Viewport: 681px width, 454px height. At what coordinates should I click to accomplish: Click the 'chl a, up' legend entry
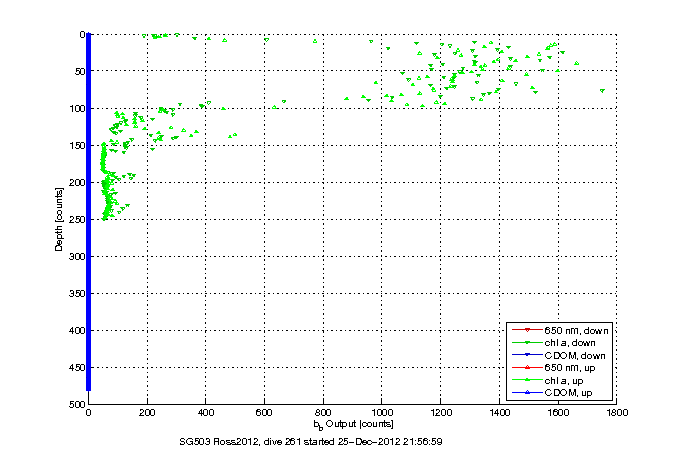[x=548, y=381]
